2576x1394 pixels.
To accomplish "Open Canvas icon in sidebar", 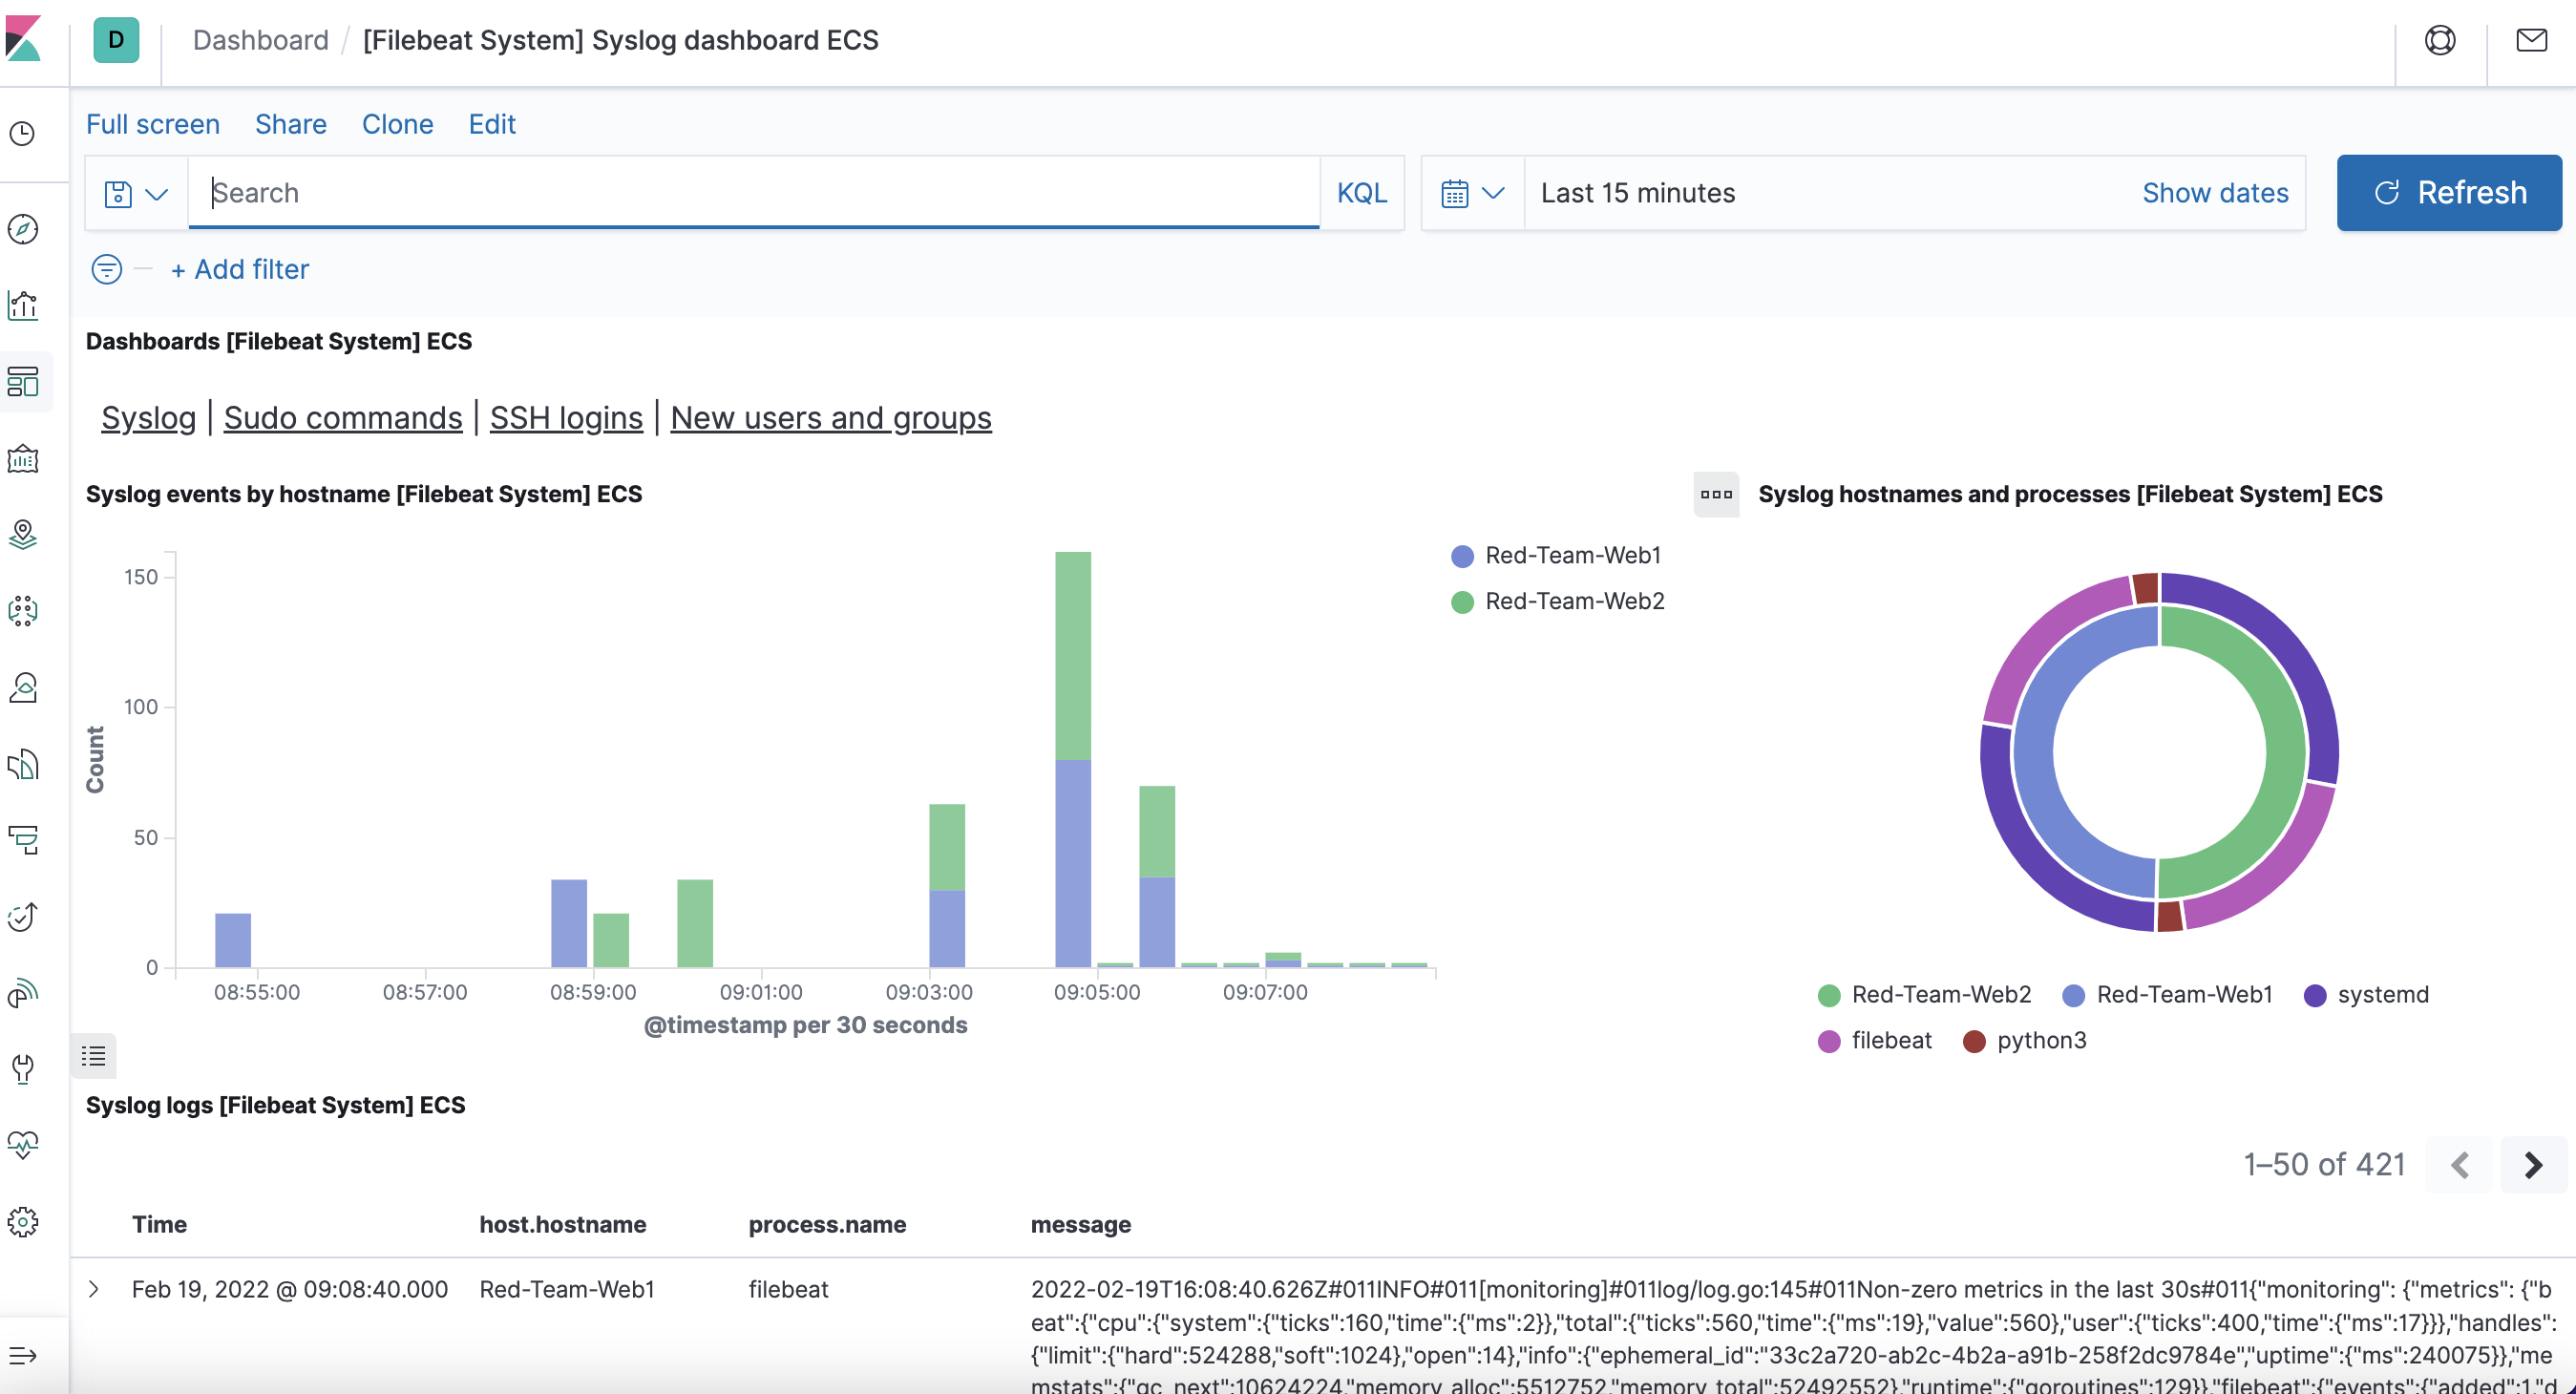I will [x=22, y=459].
